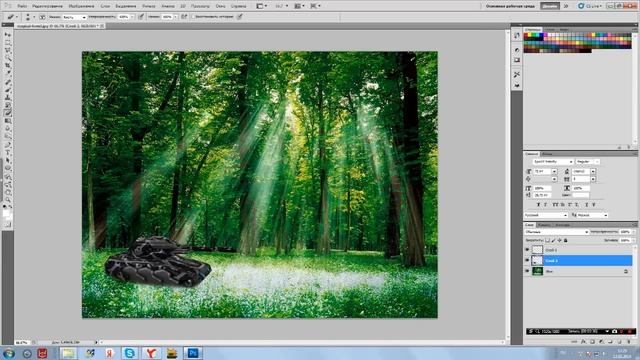Click the All Caps TT icon
Image resolution: width=640 pixels, height=360 pixels.
click(x=555, y=205)
